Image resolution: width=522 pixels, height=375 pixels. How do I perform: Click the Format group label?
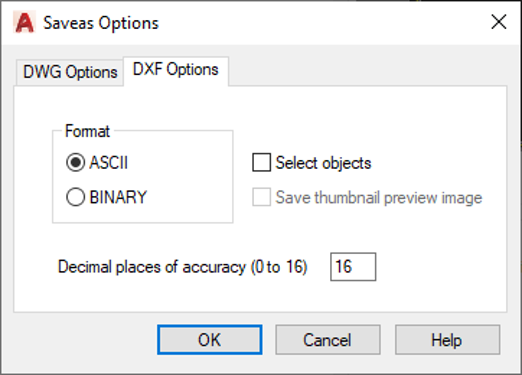click(87, 131)
